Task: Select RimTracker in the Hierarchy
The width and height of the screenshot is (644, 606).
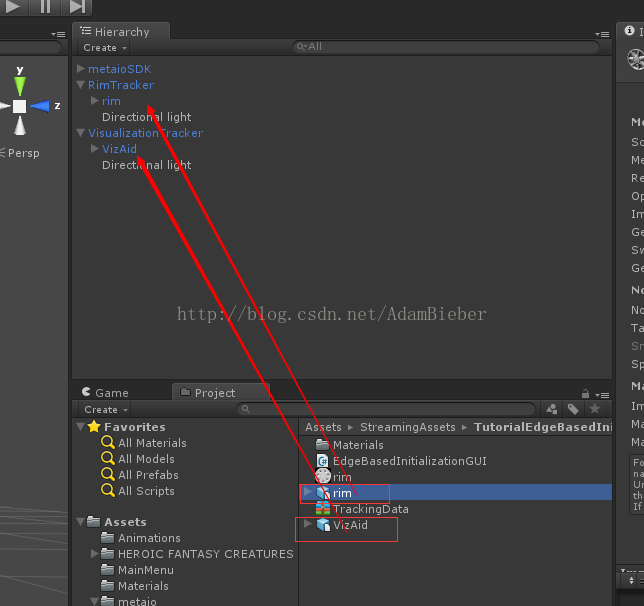Action: (121, 85)
